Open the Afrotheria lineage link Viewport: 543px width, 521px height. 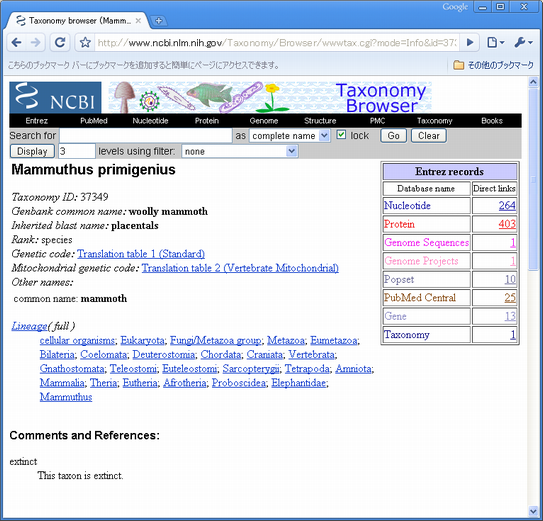point(185,383)
